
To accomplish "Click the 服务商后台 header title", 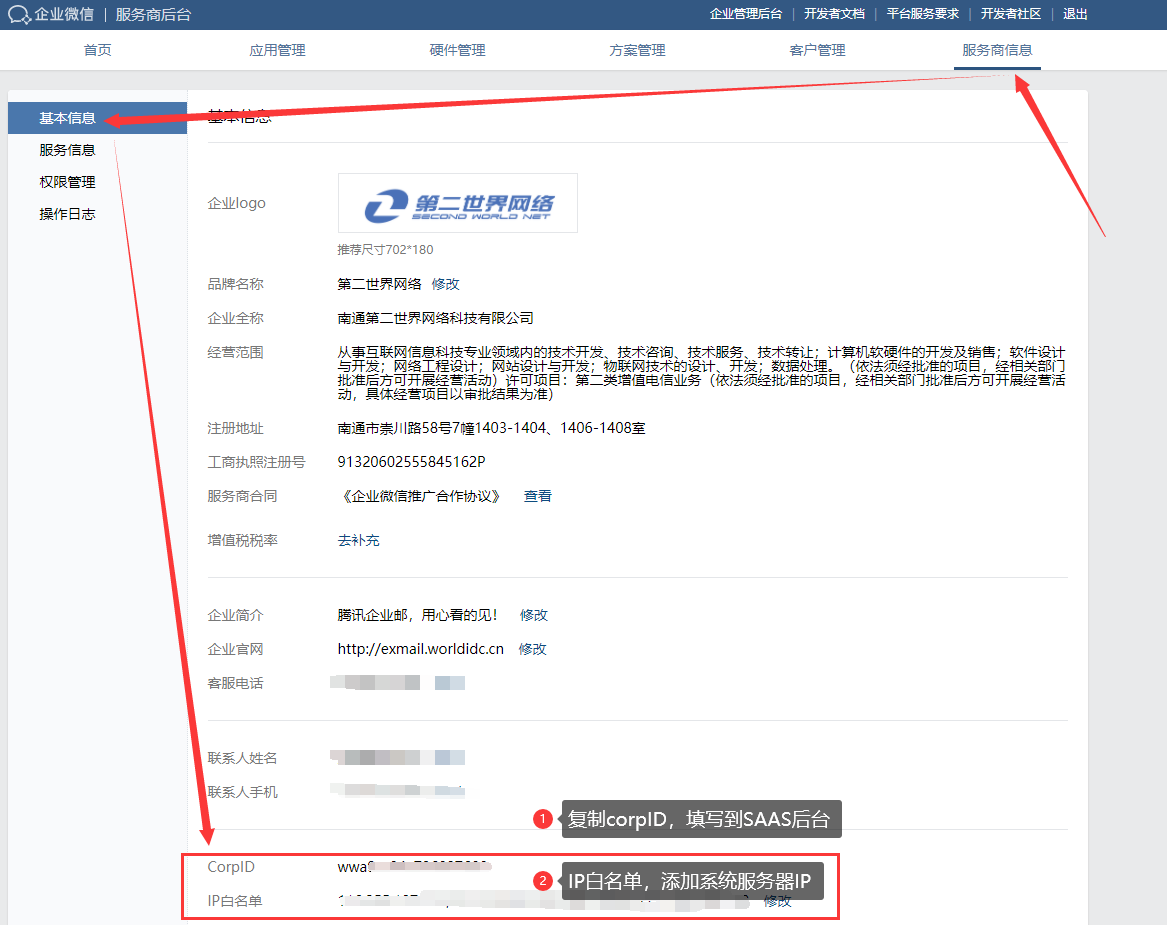I will [153, 14].
